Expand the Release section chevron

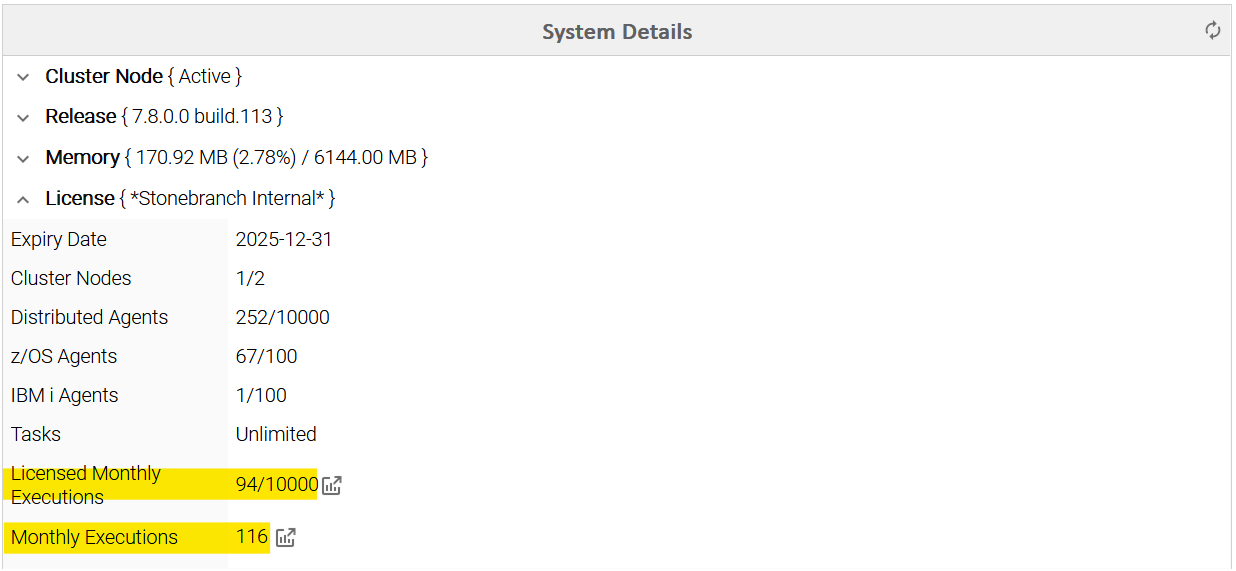click(x=24, y=118)
